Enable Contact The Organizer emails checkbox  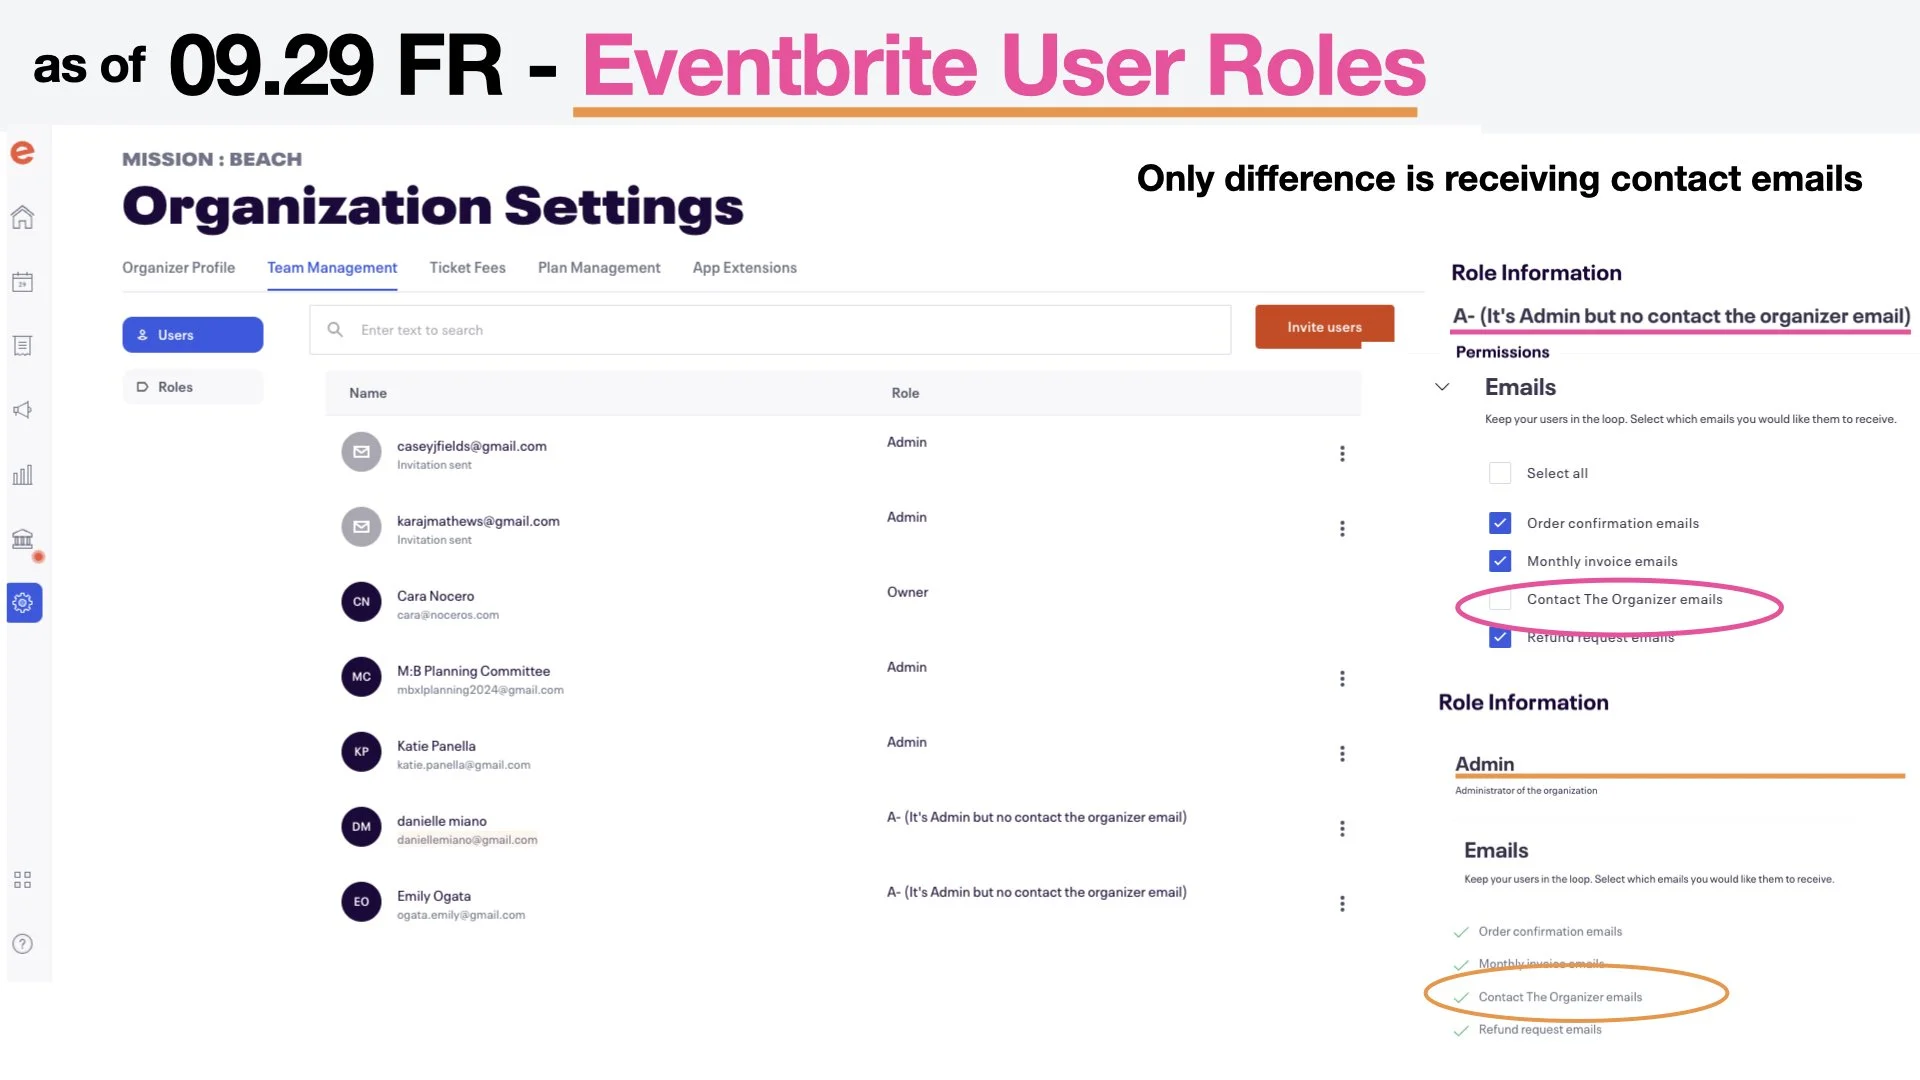pos(1500,599)
